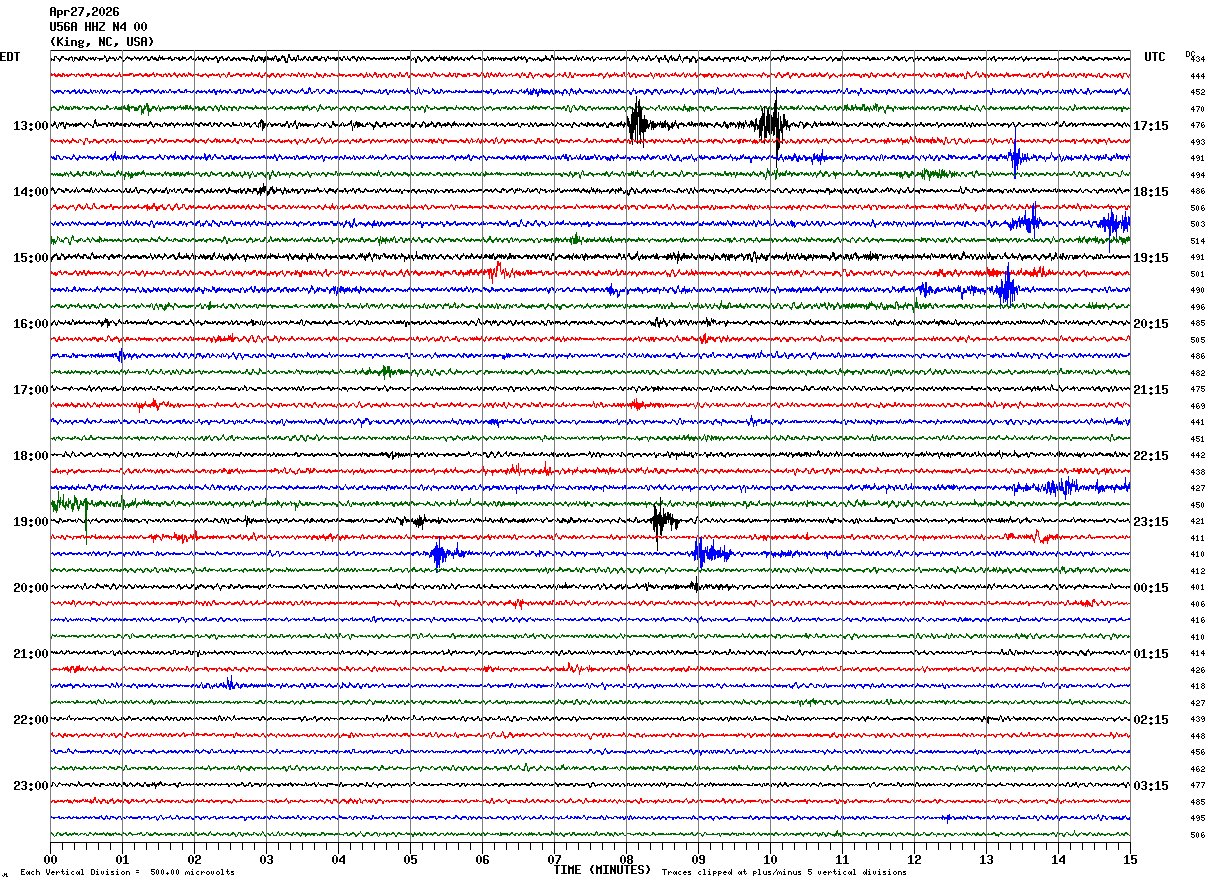
Task: Click minute 12 on the time axis
Action: click(914, 859)
